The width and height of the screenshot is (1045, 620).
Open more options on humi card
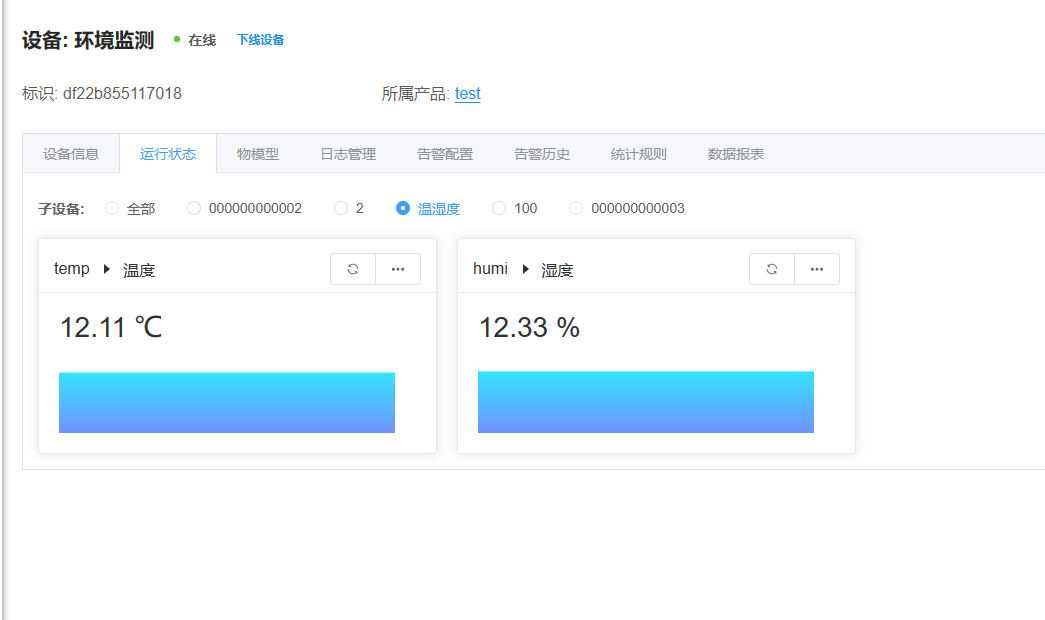(x=817, y=269)
